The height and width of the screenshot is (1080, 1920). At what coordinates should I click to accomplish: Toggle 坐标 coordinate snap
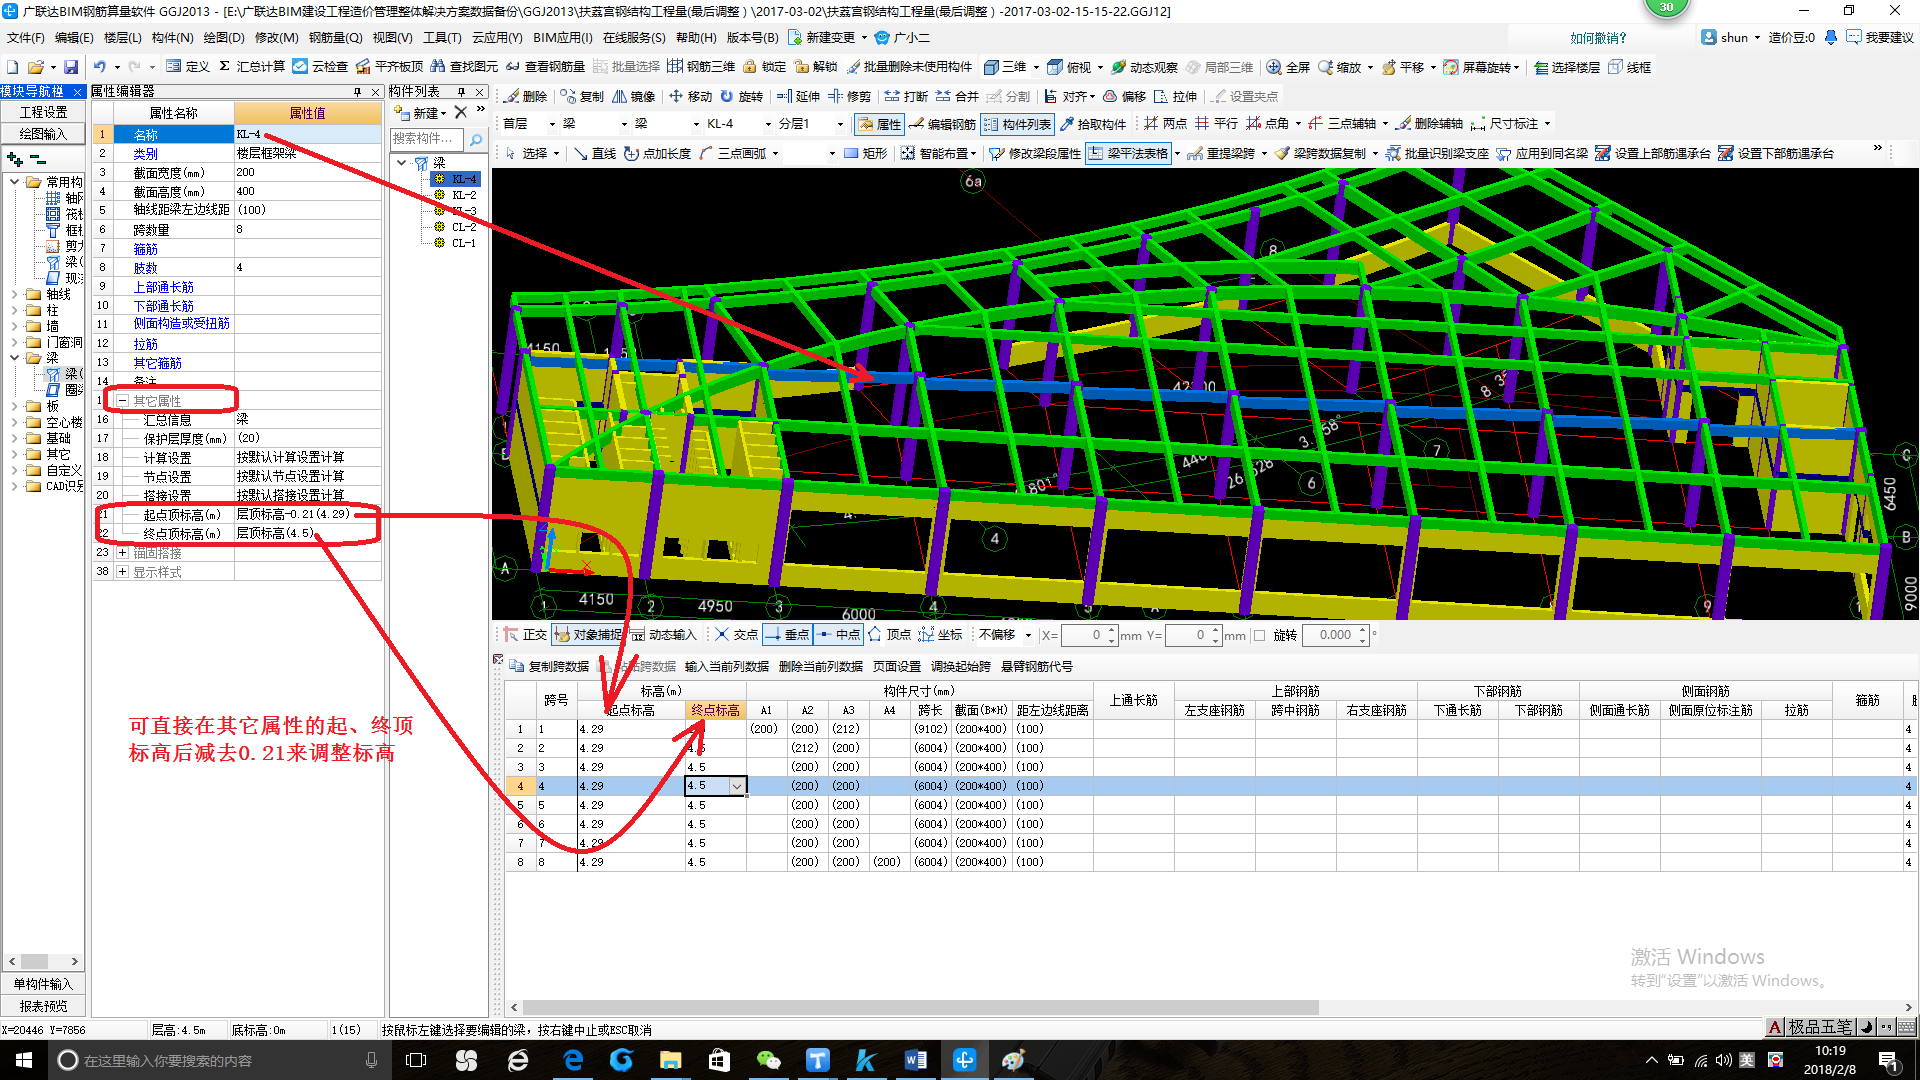pyautogui.click(x=940, y=635)
